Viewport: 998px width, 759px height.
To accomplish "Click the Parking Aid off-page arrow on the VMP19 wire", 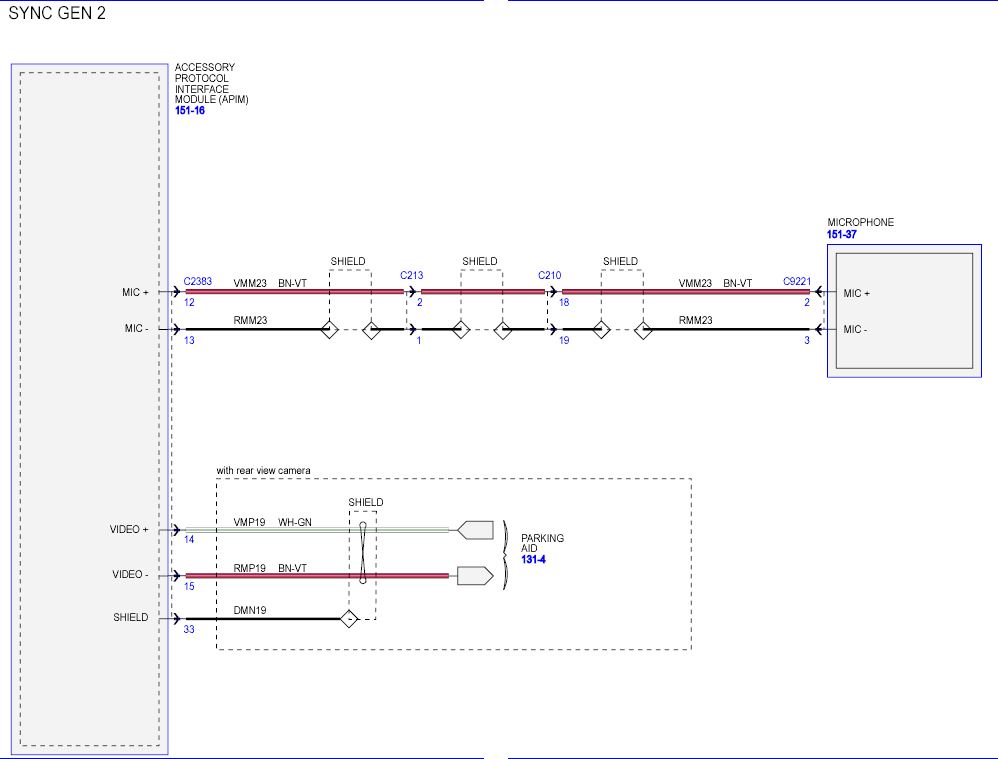I will [x=475, y=530].
